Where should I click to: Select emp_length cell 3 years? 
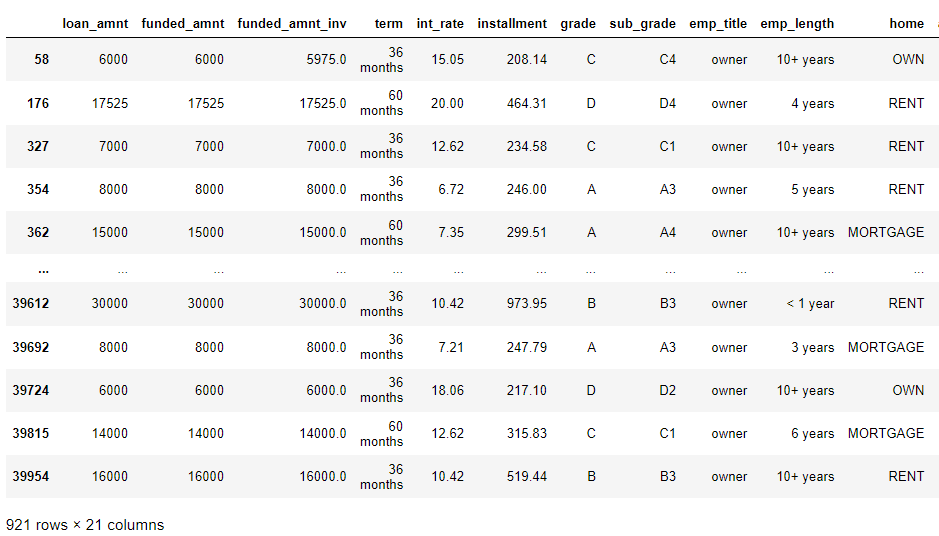tap(813, 347)
